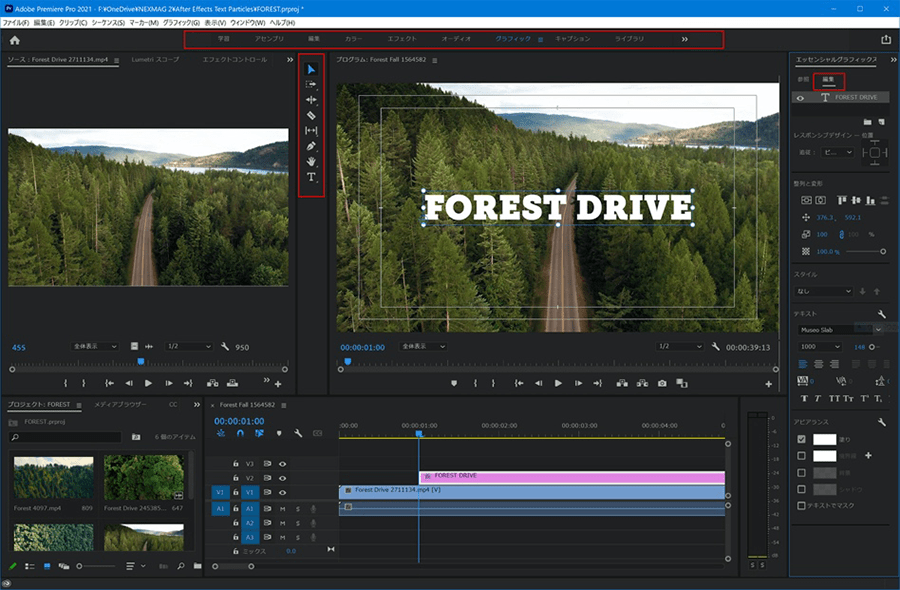This screenshot has height=590, width=900.
Task: Click the white fill color swatch
Action: (x=823, y=439)
